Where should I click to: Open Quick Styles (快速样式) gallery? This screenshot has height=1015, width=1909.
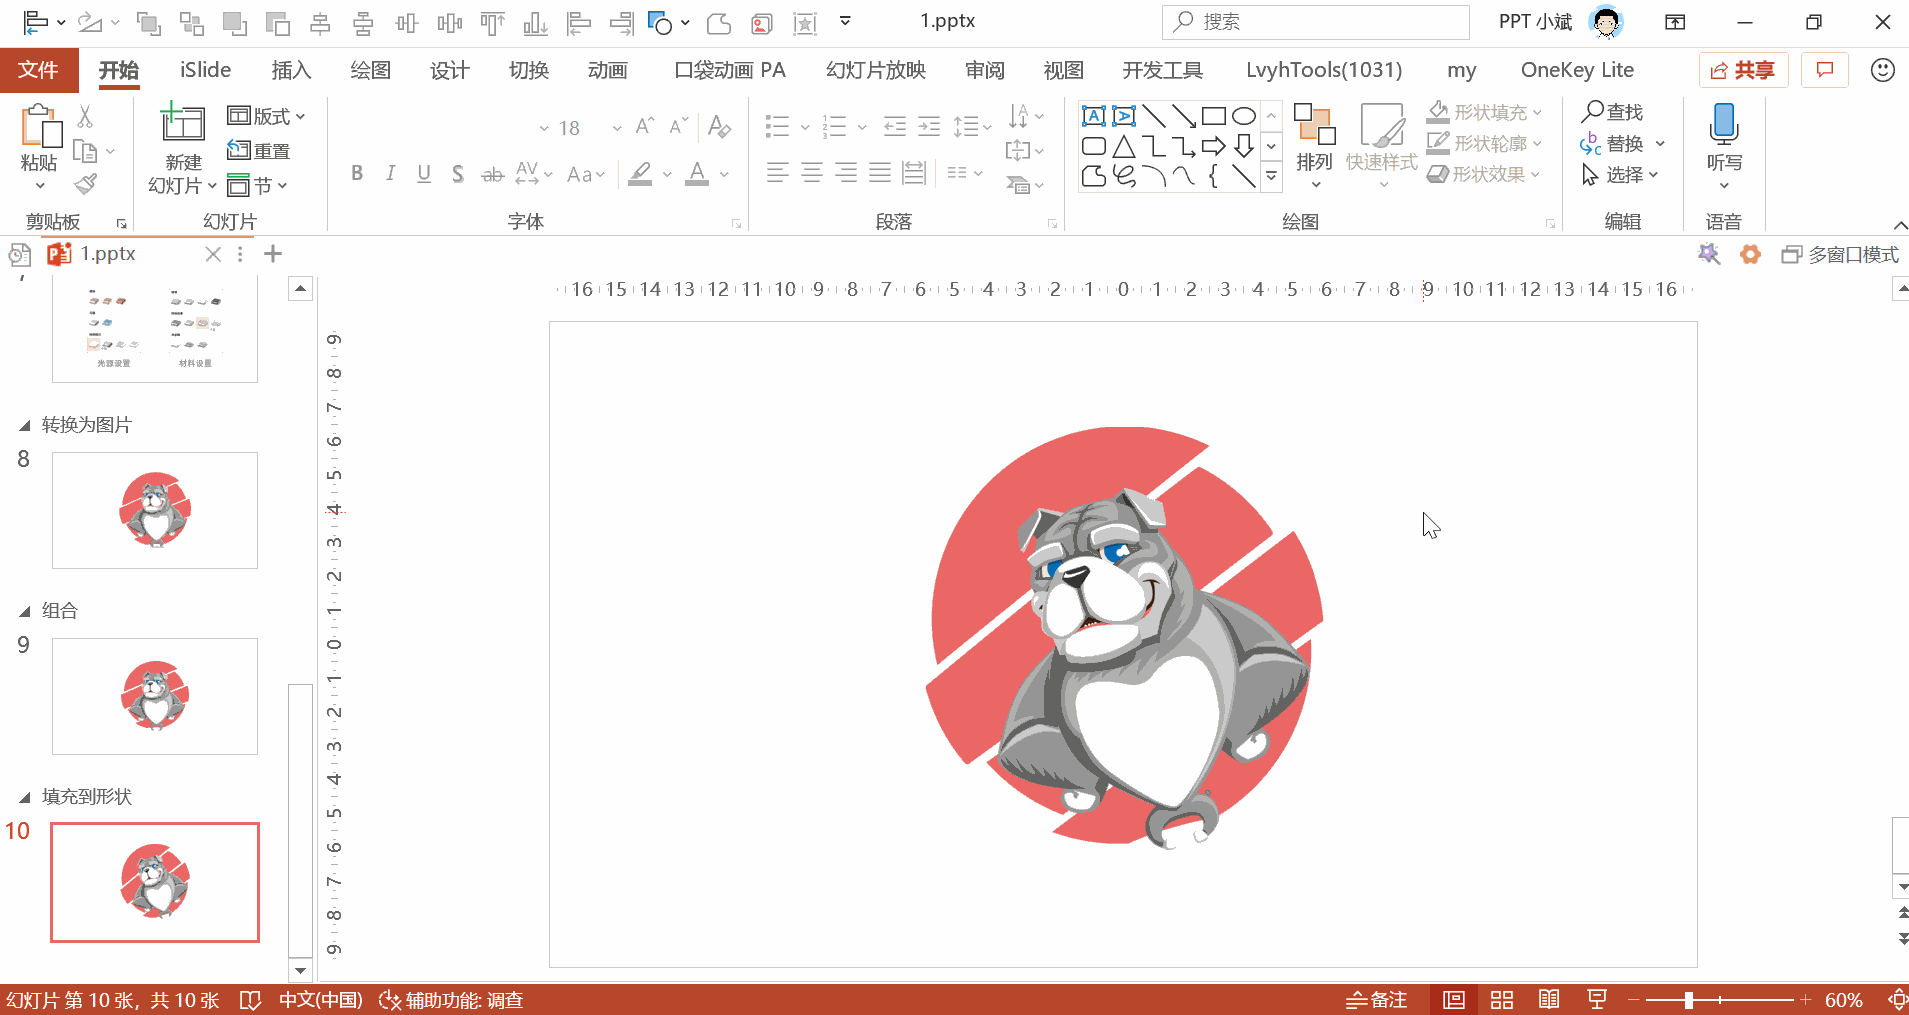click(1382, 146)
